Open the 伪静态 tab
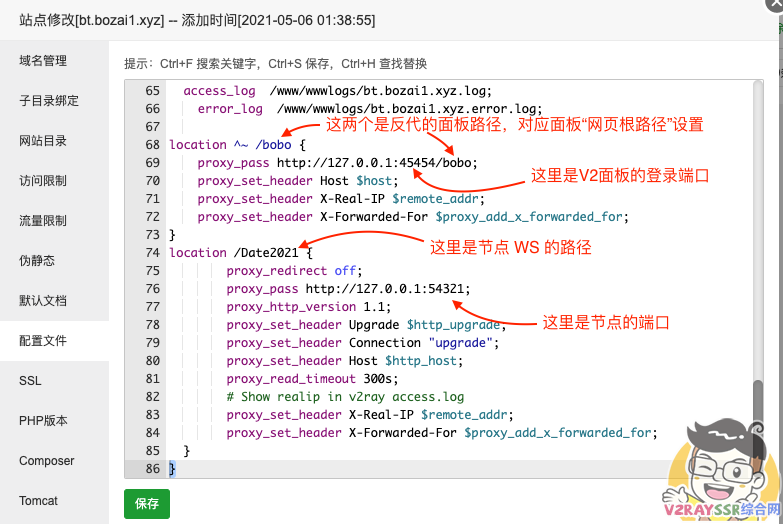The width and height of the screenshot is (783, 524). pyautogui.click(x=37, y=261)
